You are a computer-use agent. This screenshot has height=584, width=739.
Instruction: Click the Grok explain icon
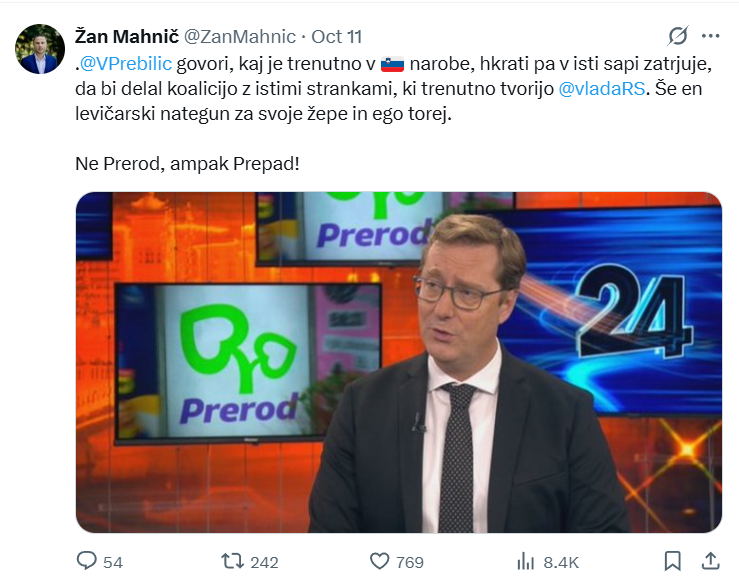(678, 36)
